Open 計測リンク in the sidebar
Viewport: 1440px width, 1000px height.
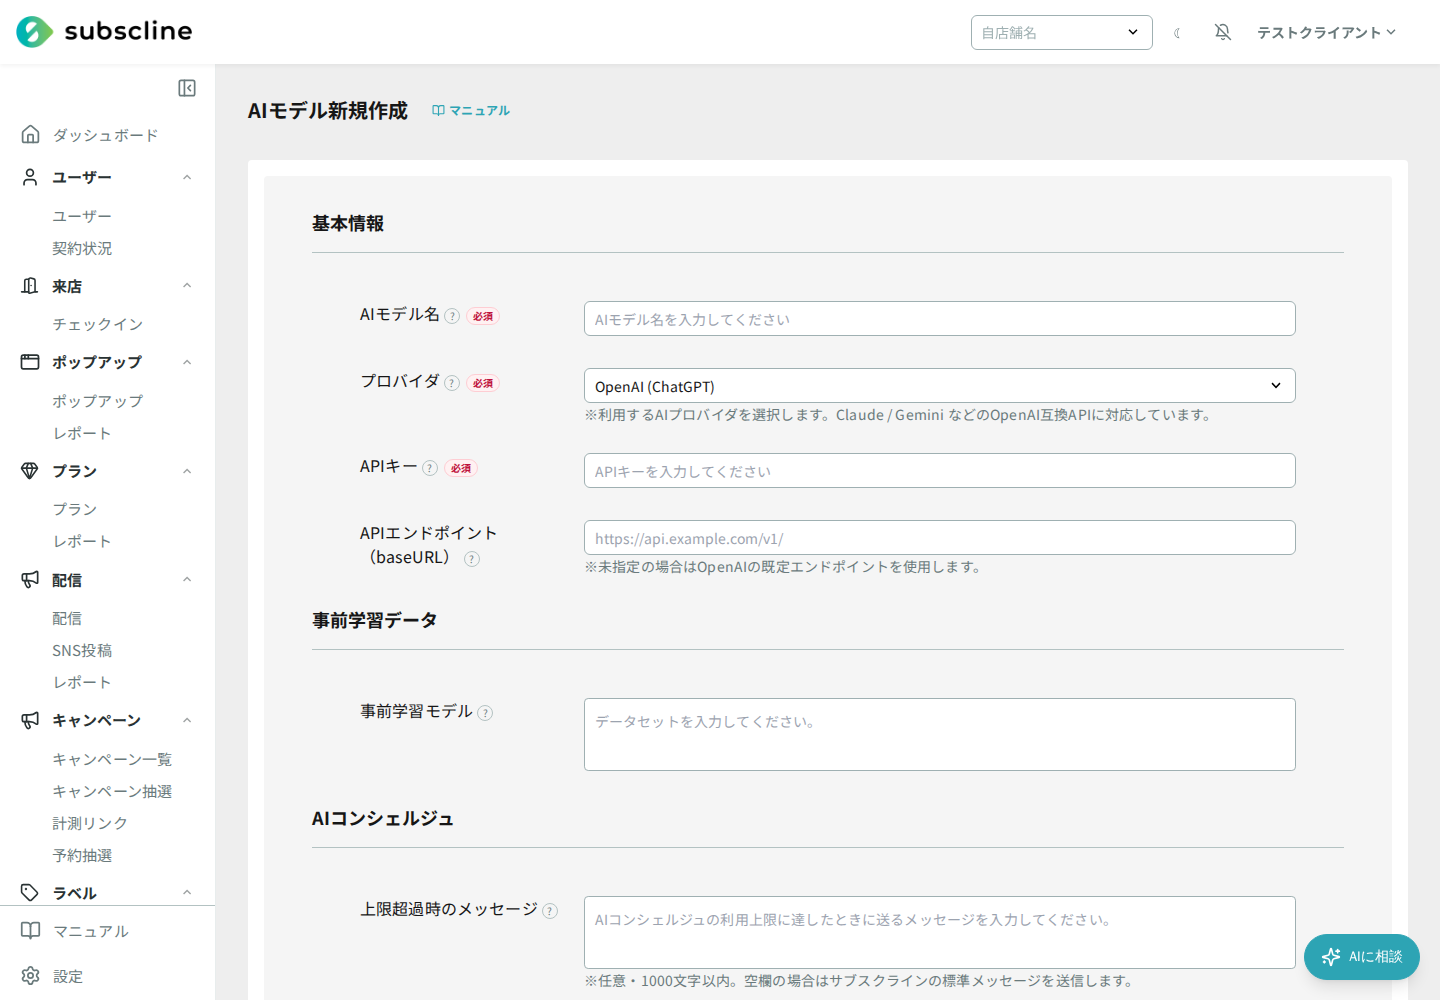[90, 823]
